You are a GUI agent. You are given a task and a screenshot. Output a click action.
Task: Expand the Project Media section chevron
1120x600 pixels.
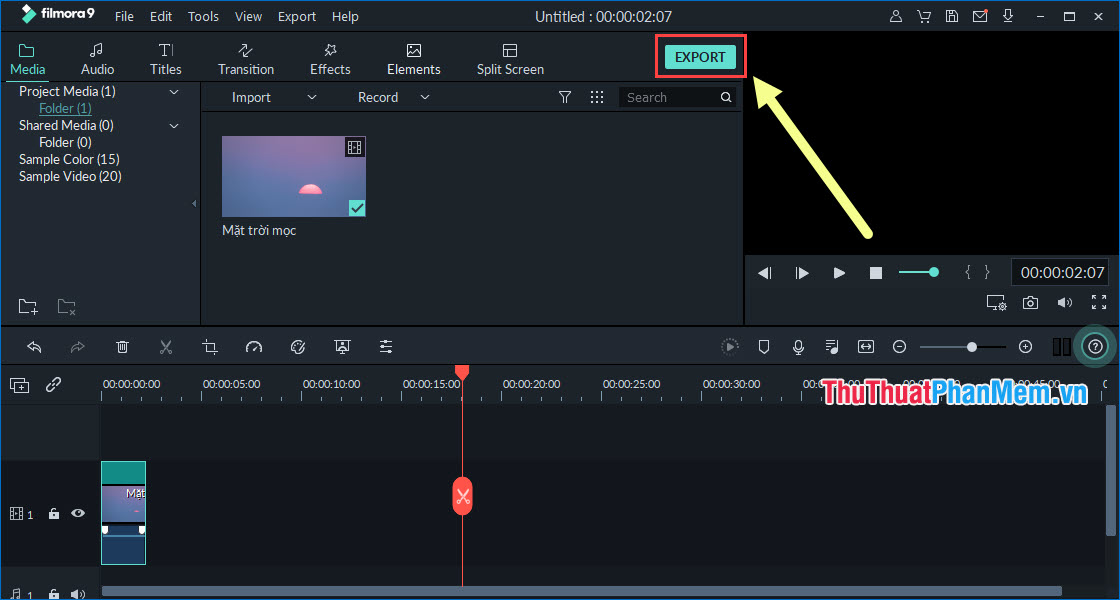(x=173, y=91)
